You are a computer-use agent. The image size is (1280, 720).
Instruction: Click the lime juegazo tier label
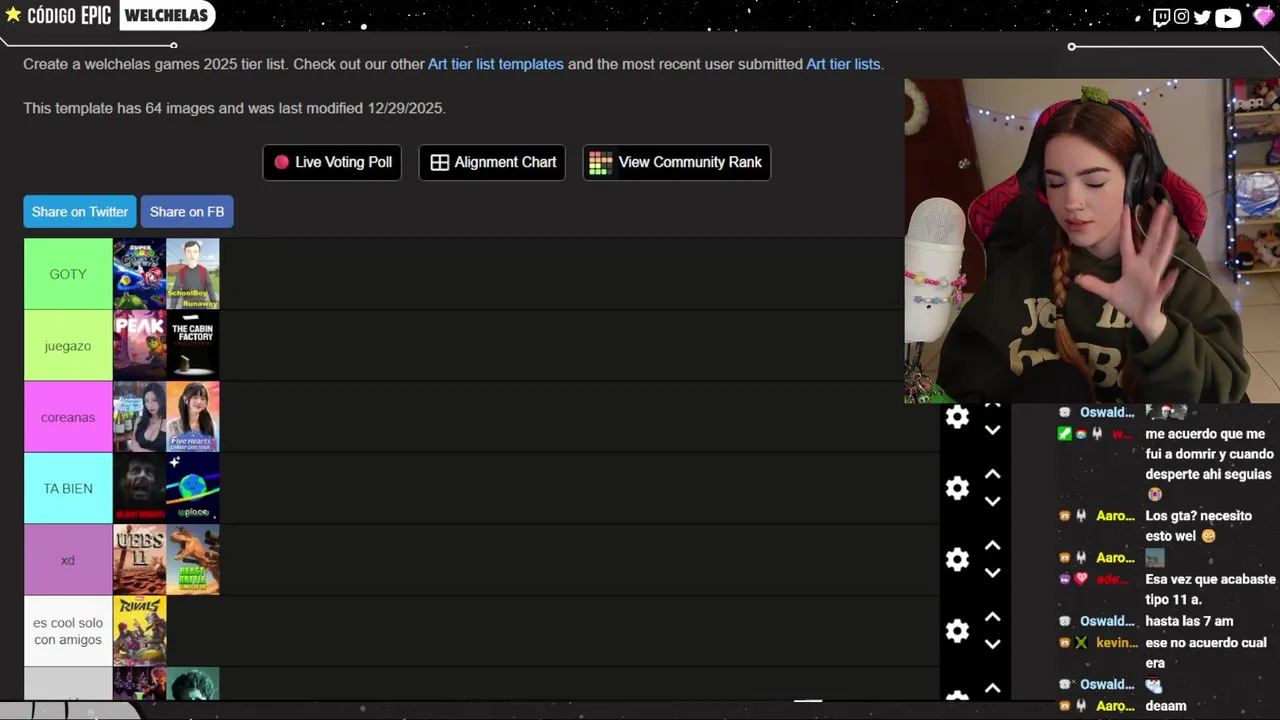(x=68, y=346)
